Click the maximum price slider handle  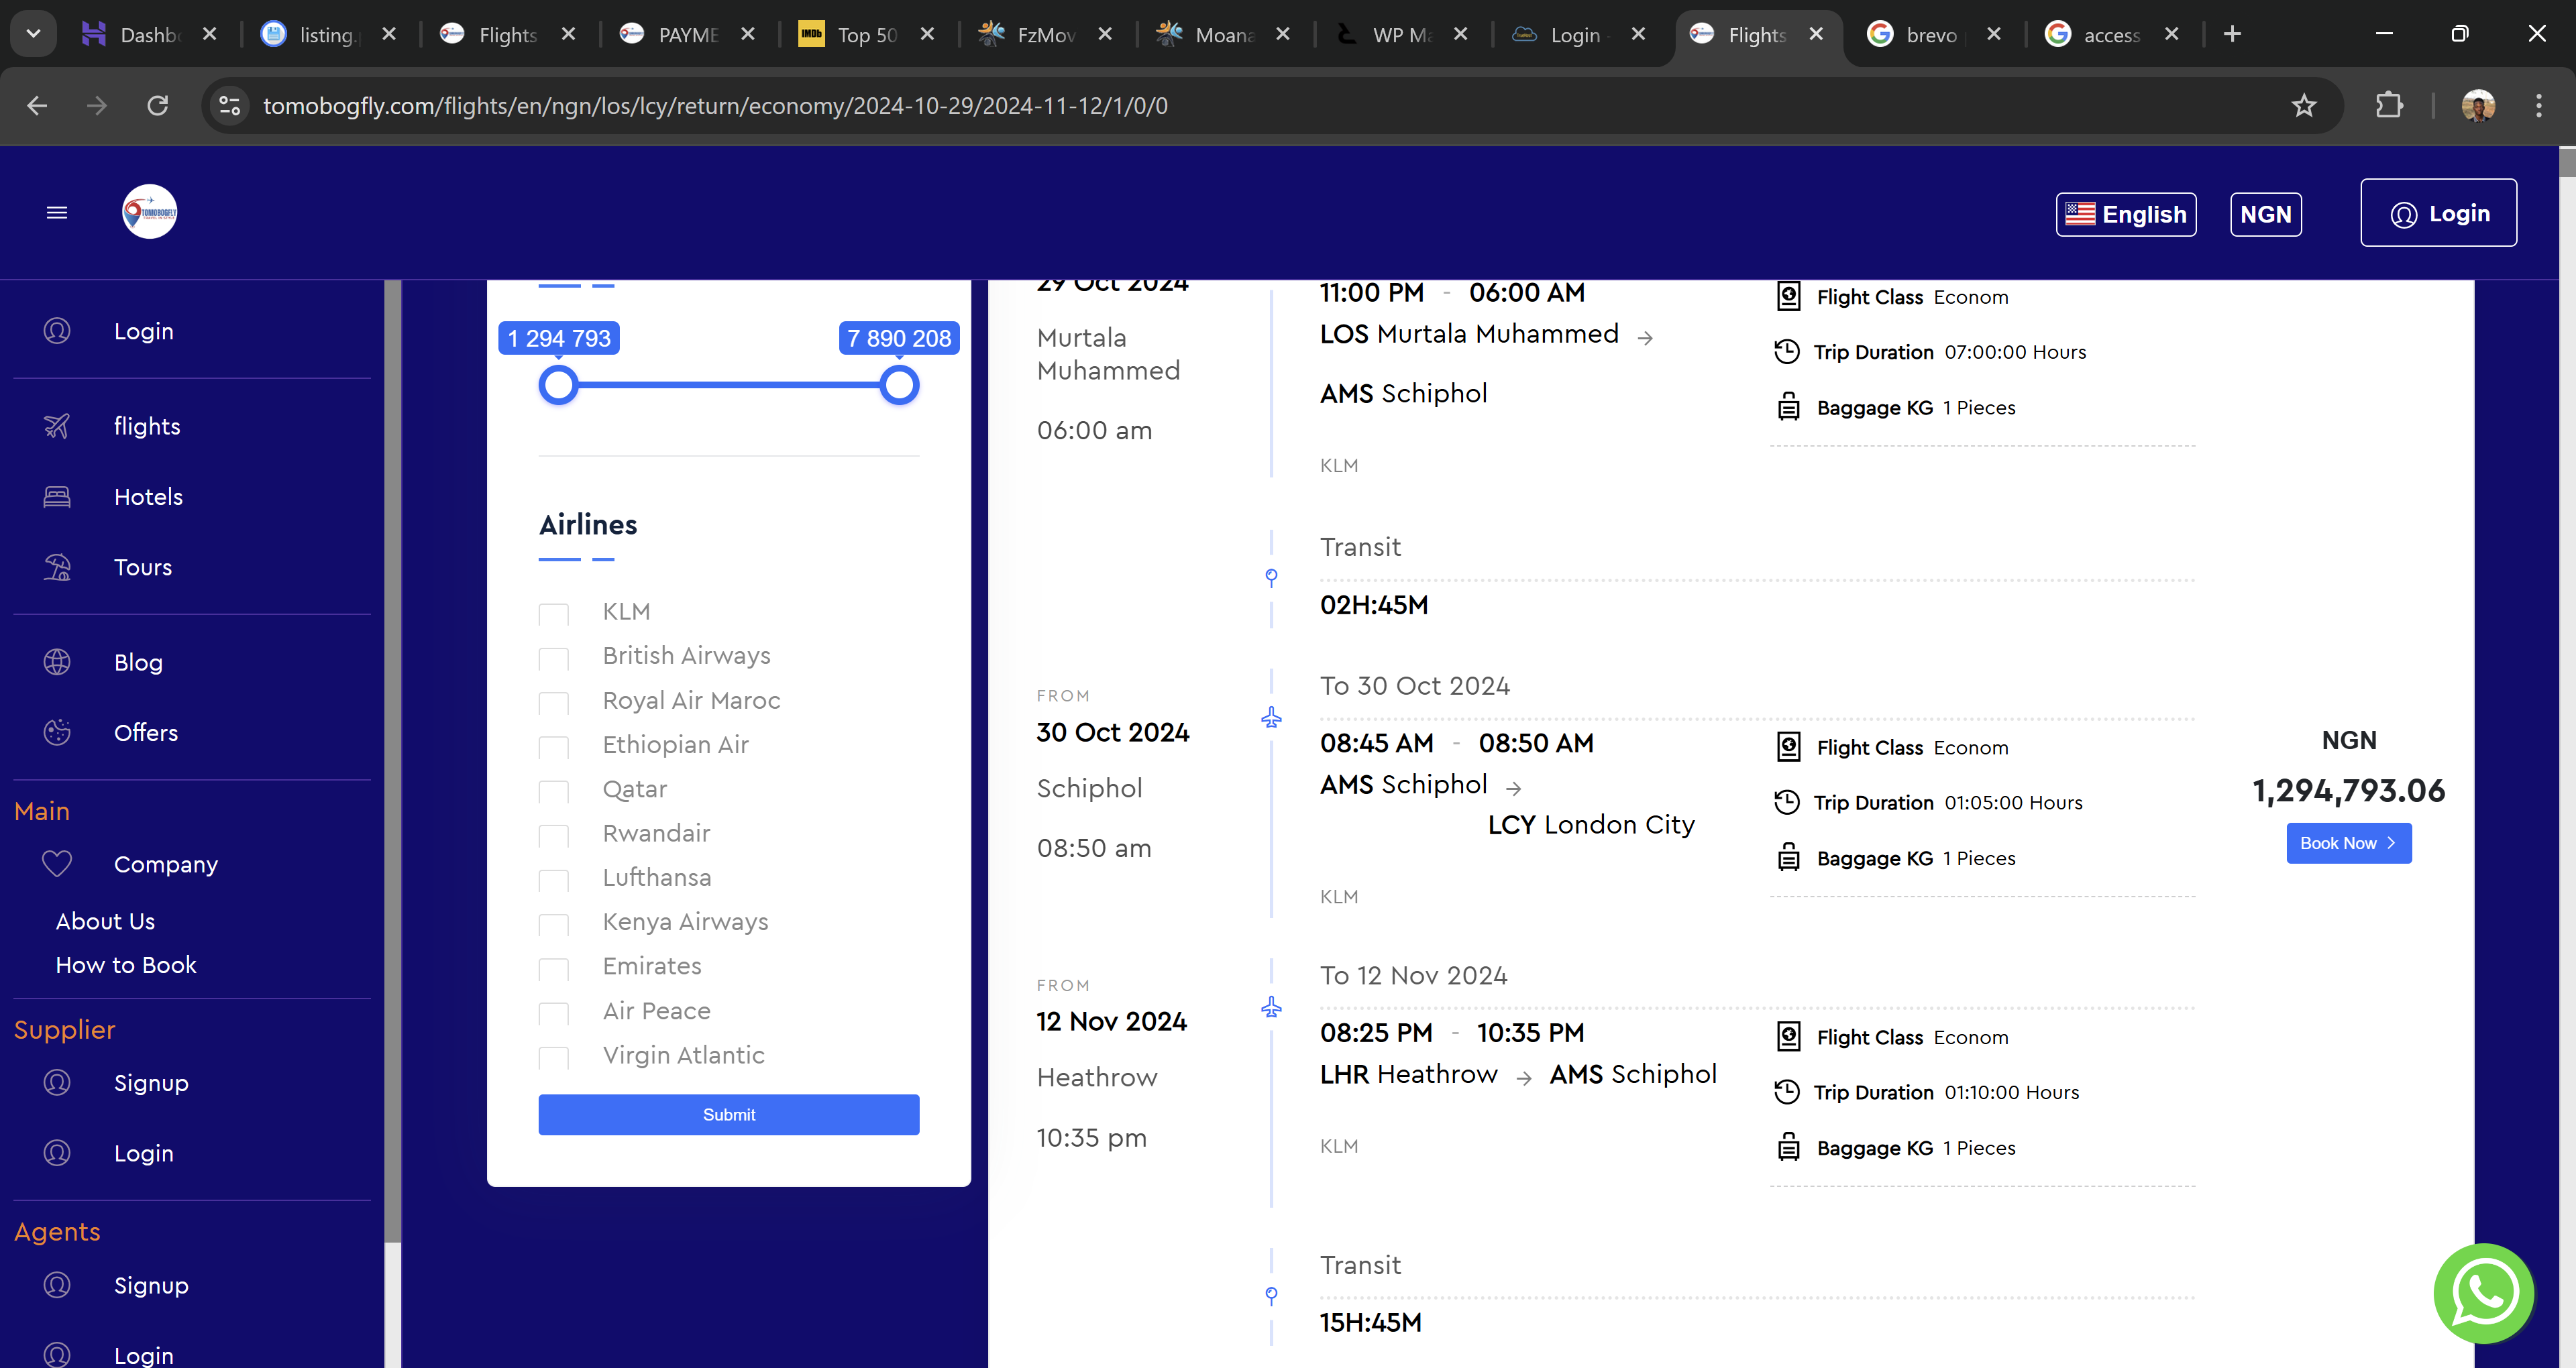[x=899, y=385]
